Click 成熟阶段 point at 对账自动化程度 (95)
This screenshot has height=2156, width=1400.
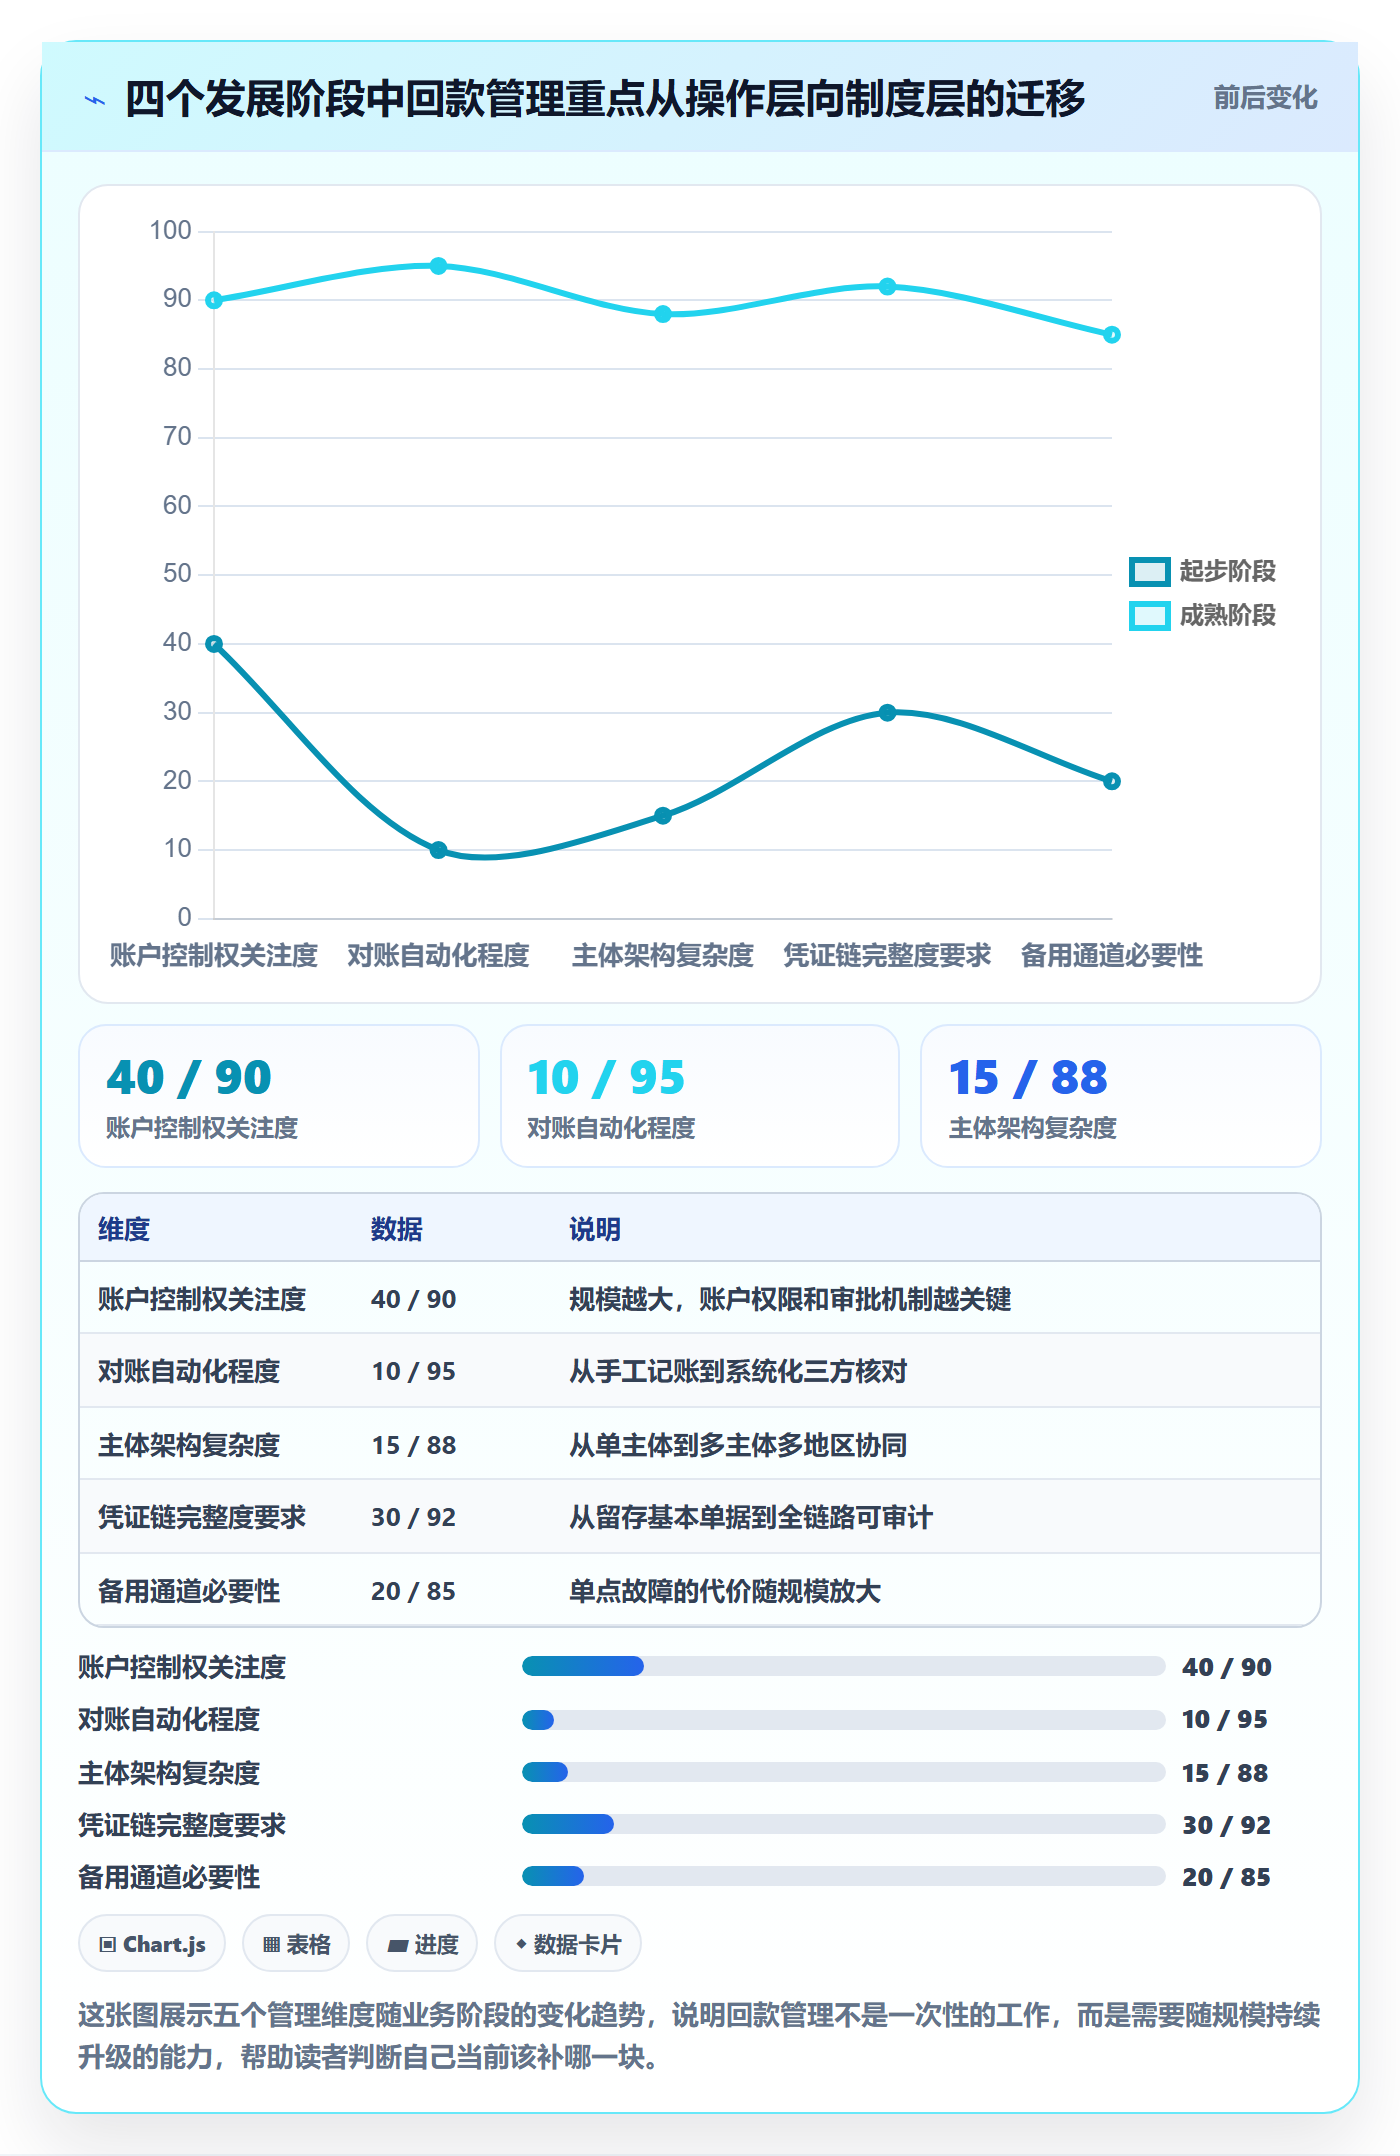[438, 266]
